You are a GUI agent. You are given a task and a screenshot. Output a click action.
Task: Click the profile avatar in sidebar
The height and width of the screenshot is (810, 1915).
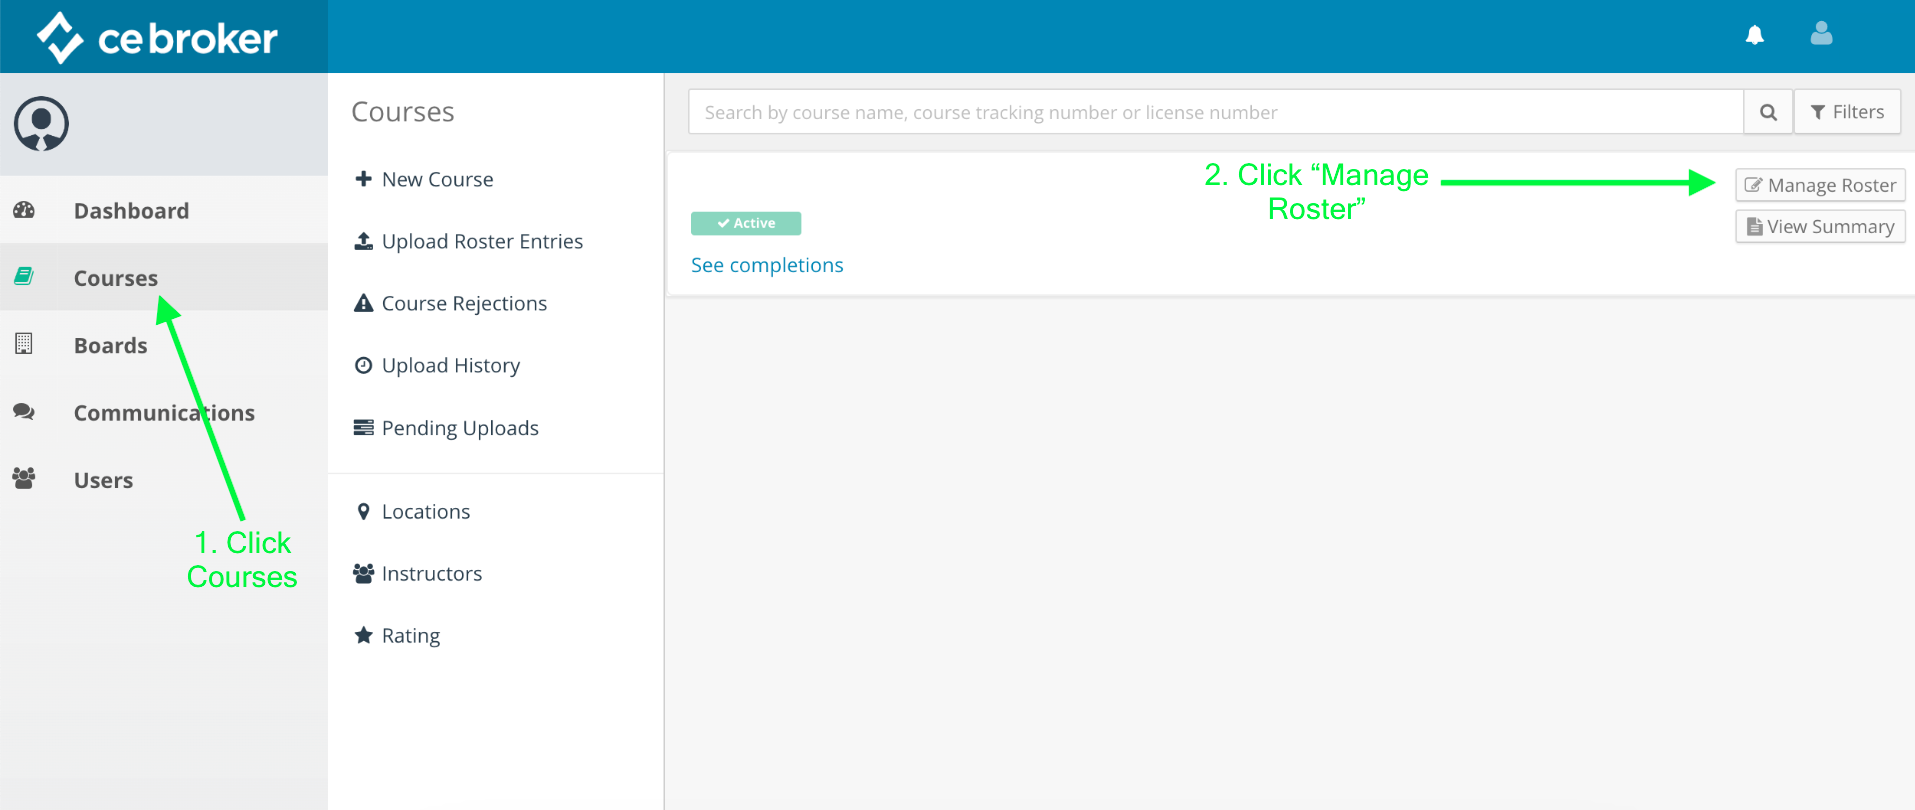[41, 124]
